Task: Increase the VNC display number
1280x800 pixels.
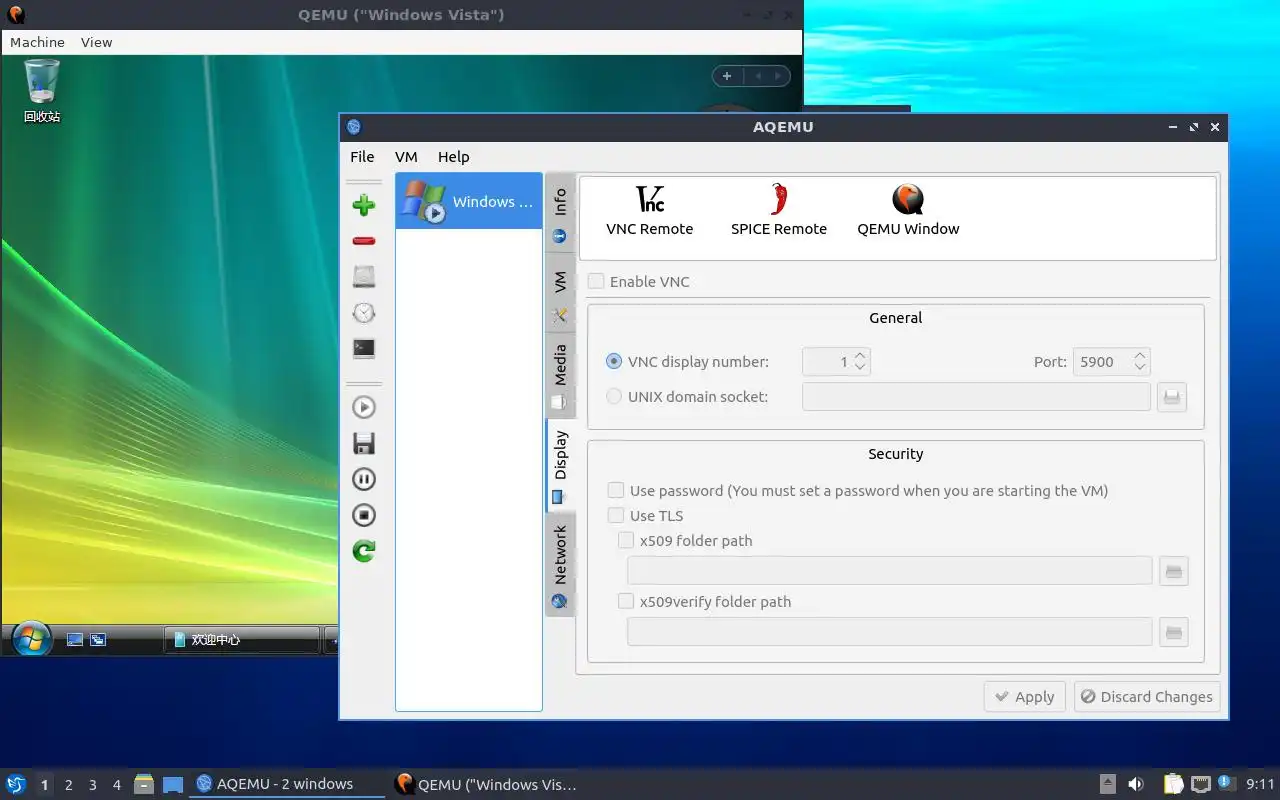Action: [860, 355]
